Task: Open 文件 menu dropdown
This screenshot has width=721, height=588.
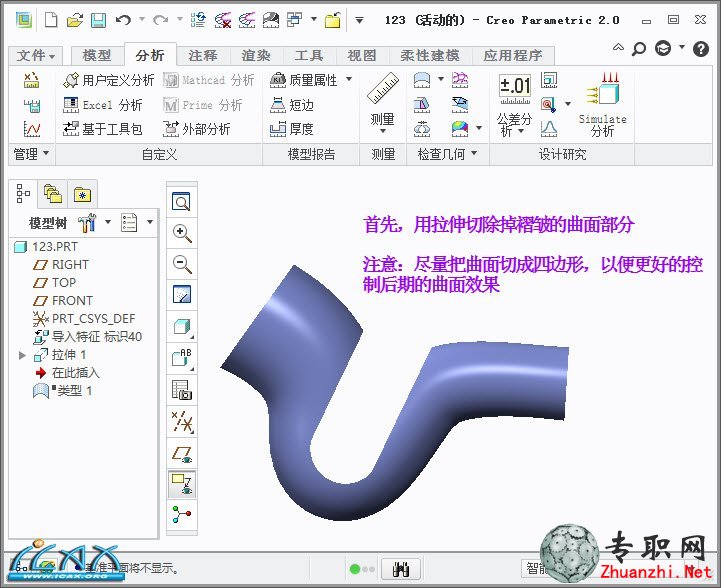Action: [36, 56]
